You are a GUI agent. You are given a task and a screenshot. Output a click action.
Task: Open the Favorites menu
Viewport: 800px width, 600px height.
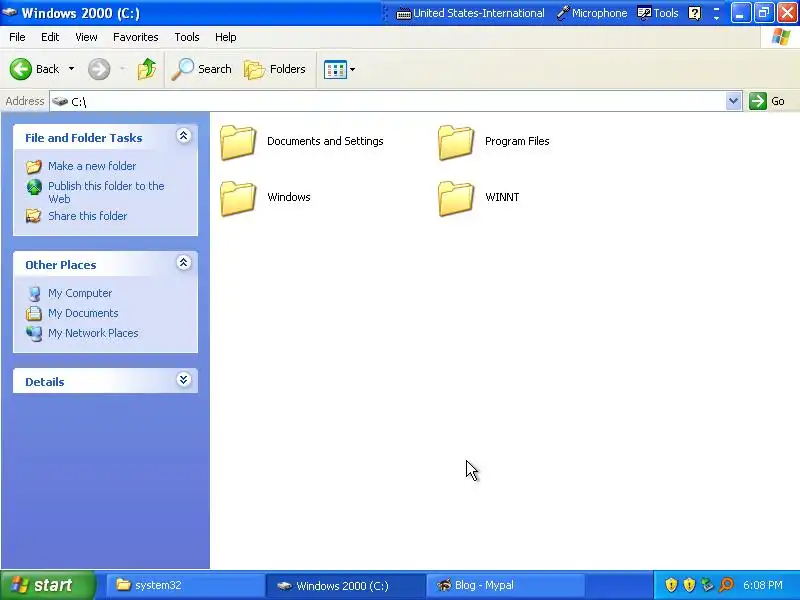pyautogui.click(x=136, y=37)
